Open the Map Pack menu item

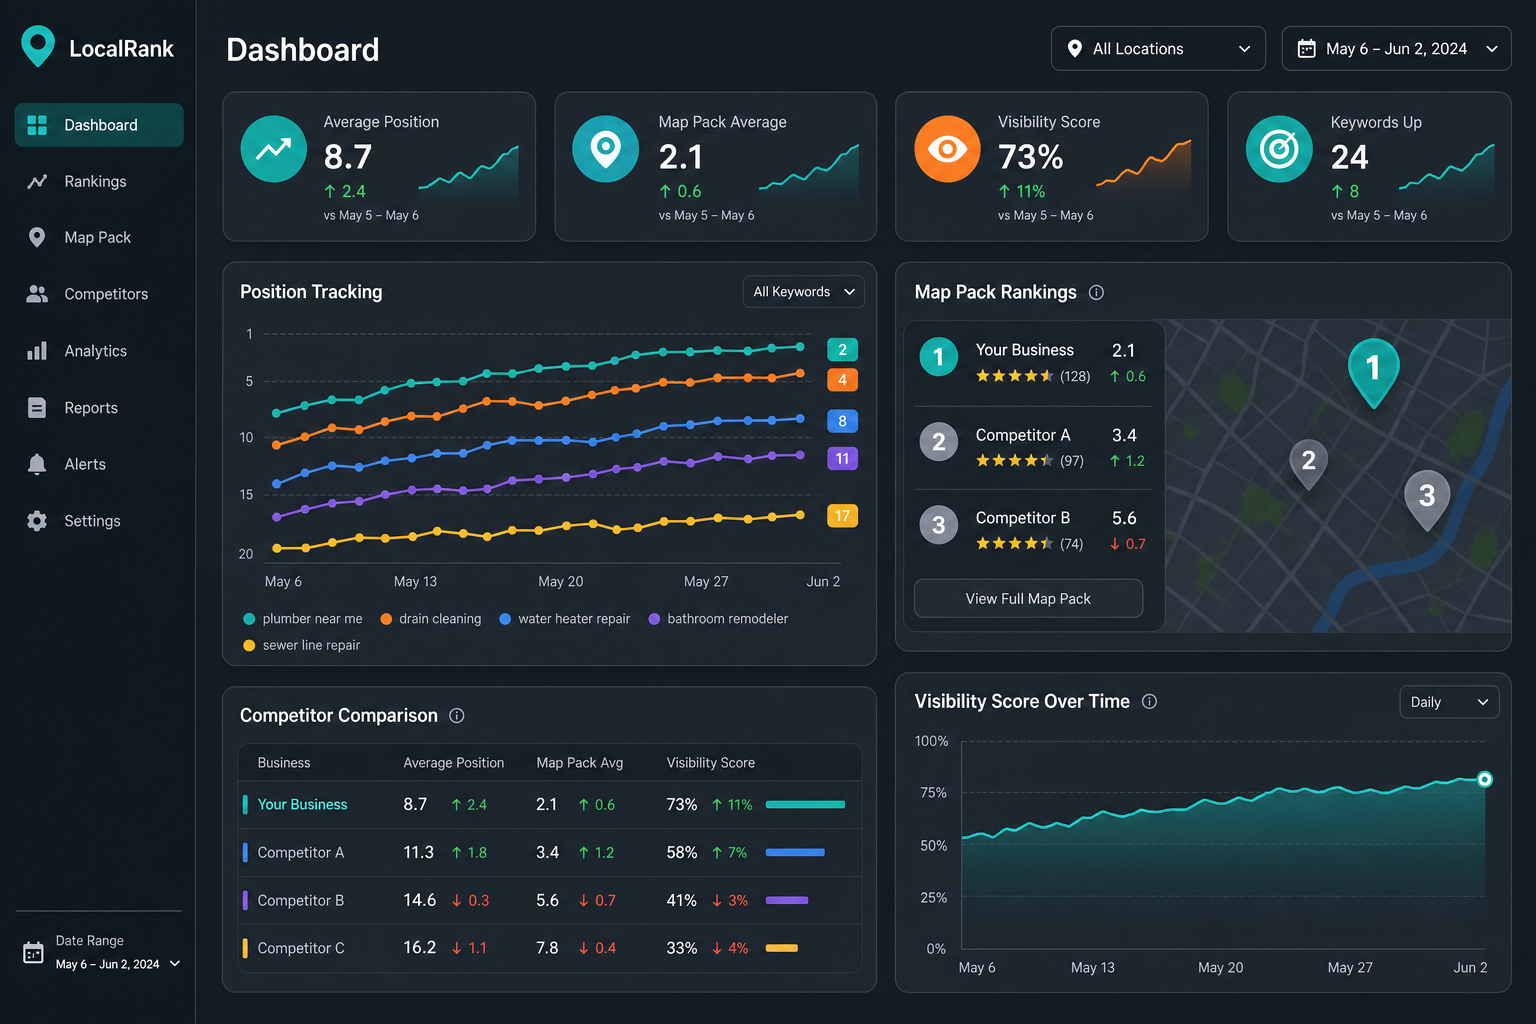99,237
